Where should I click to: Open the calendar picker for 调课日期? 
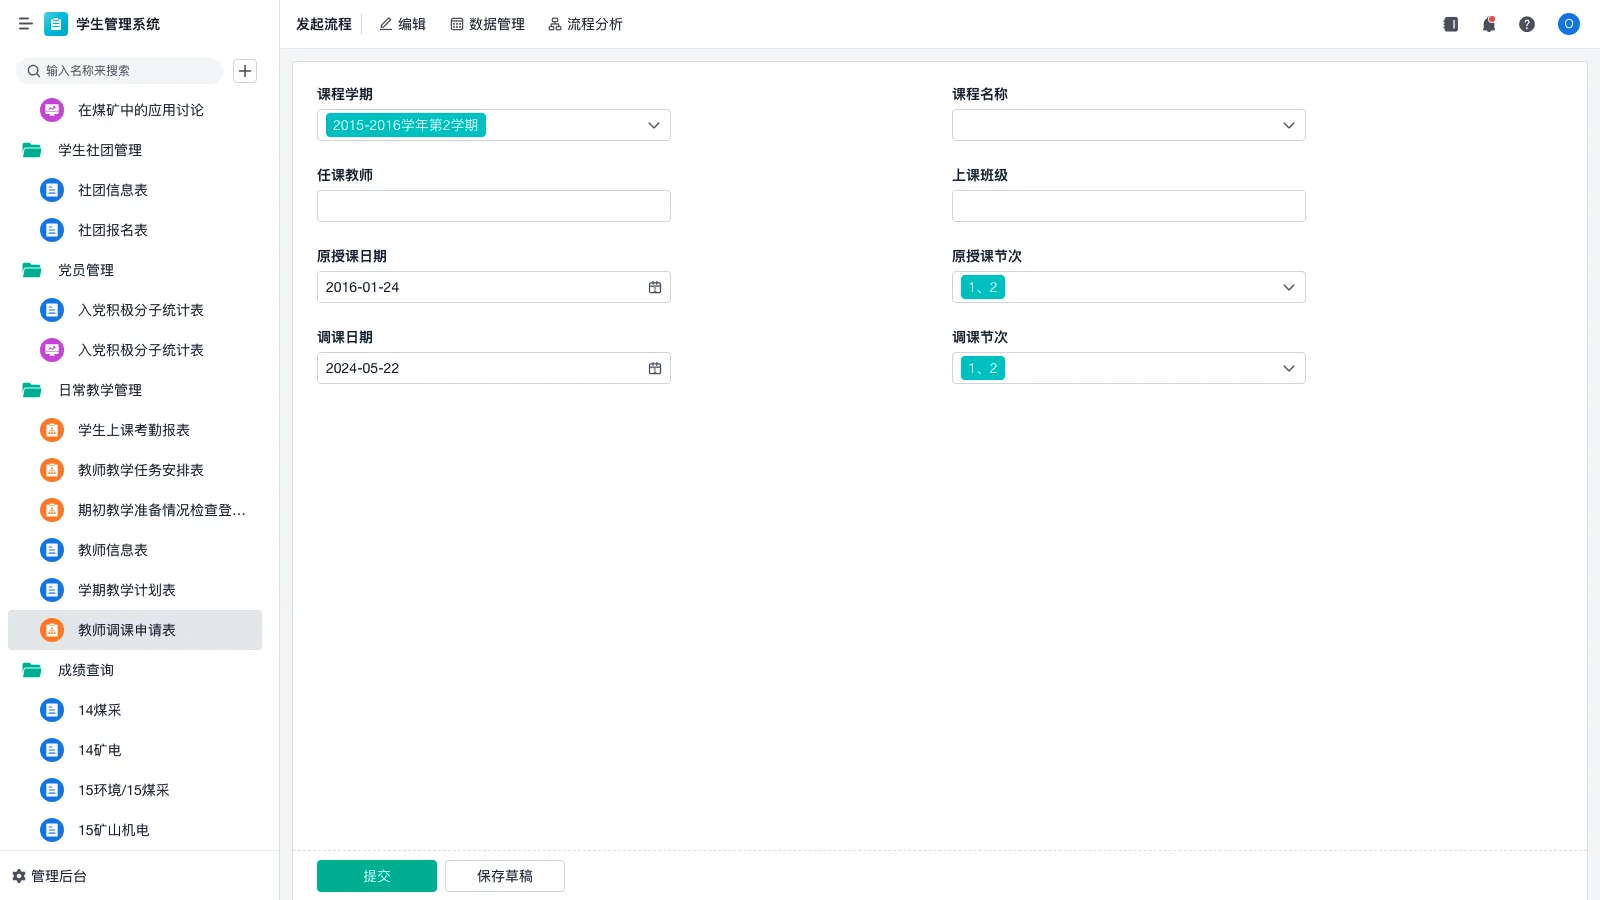click(x=655, y=368)
